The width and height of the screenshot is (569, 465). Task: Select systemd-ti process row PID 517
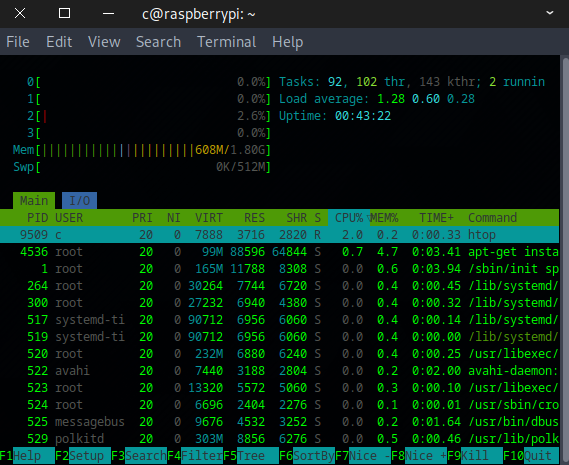pos(279,320)
